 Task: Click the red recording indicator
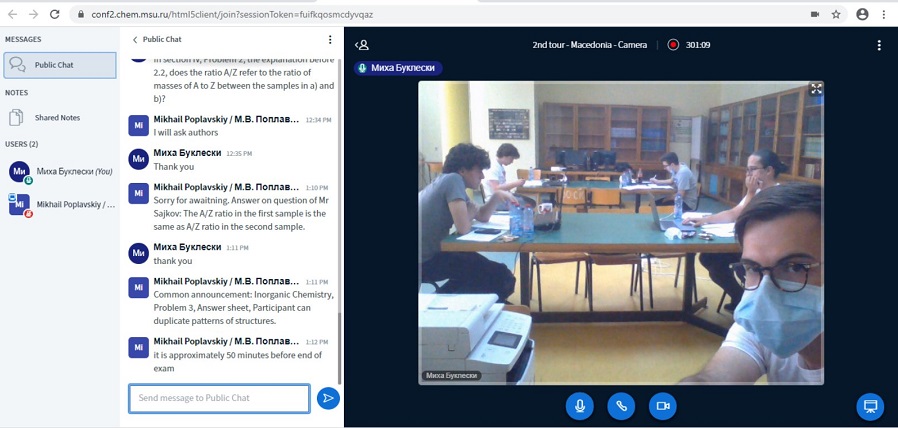tap(673, 45)
